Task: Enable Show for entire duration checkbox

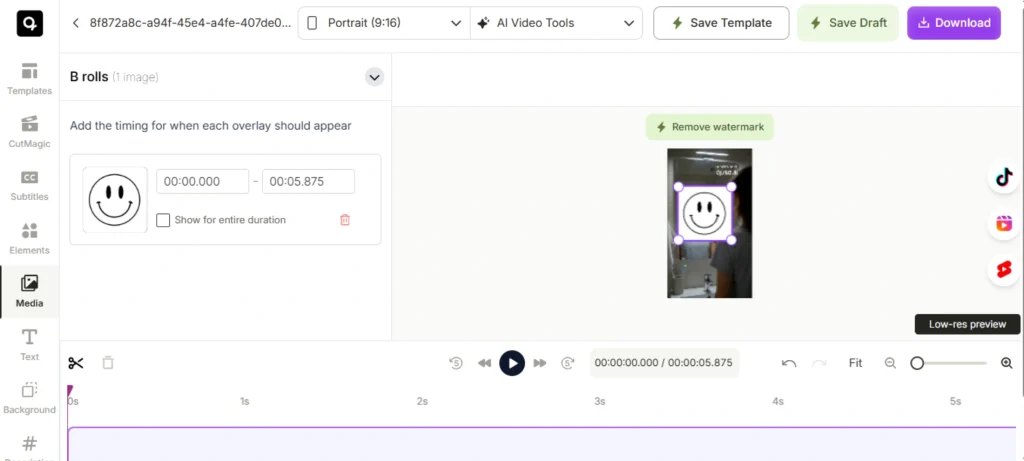Action: [x=163, y=220]
